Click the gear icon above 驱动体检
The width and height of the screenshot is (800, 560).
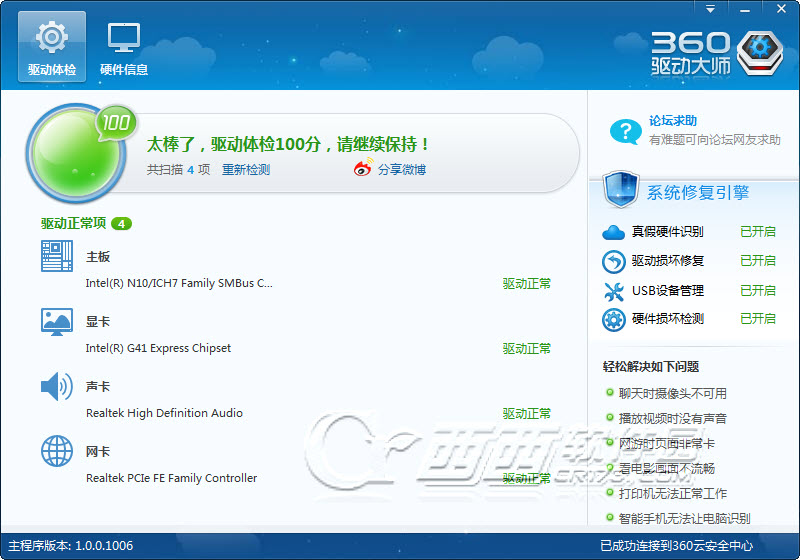[52, 37]
